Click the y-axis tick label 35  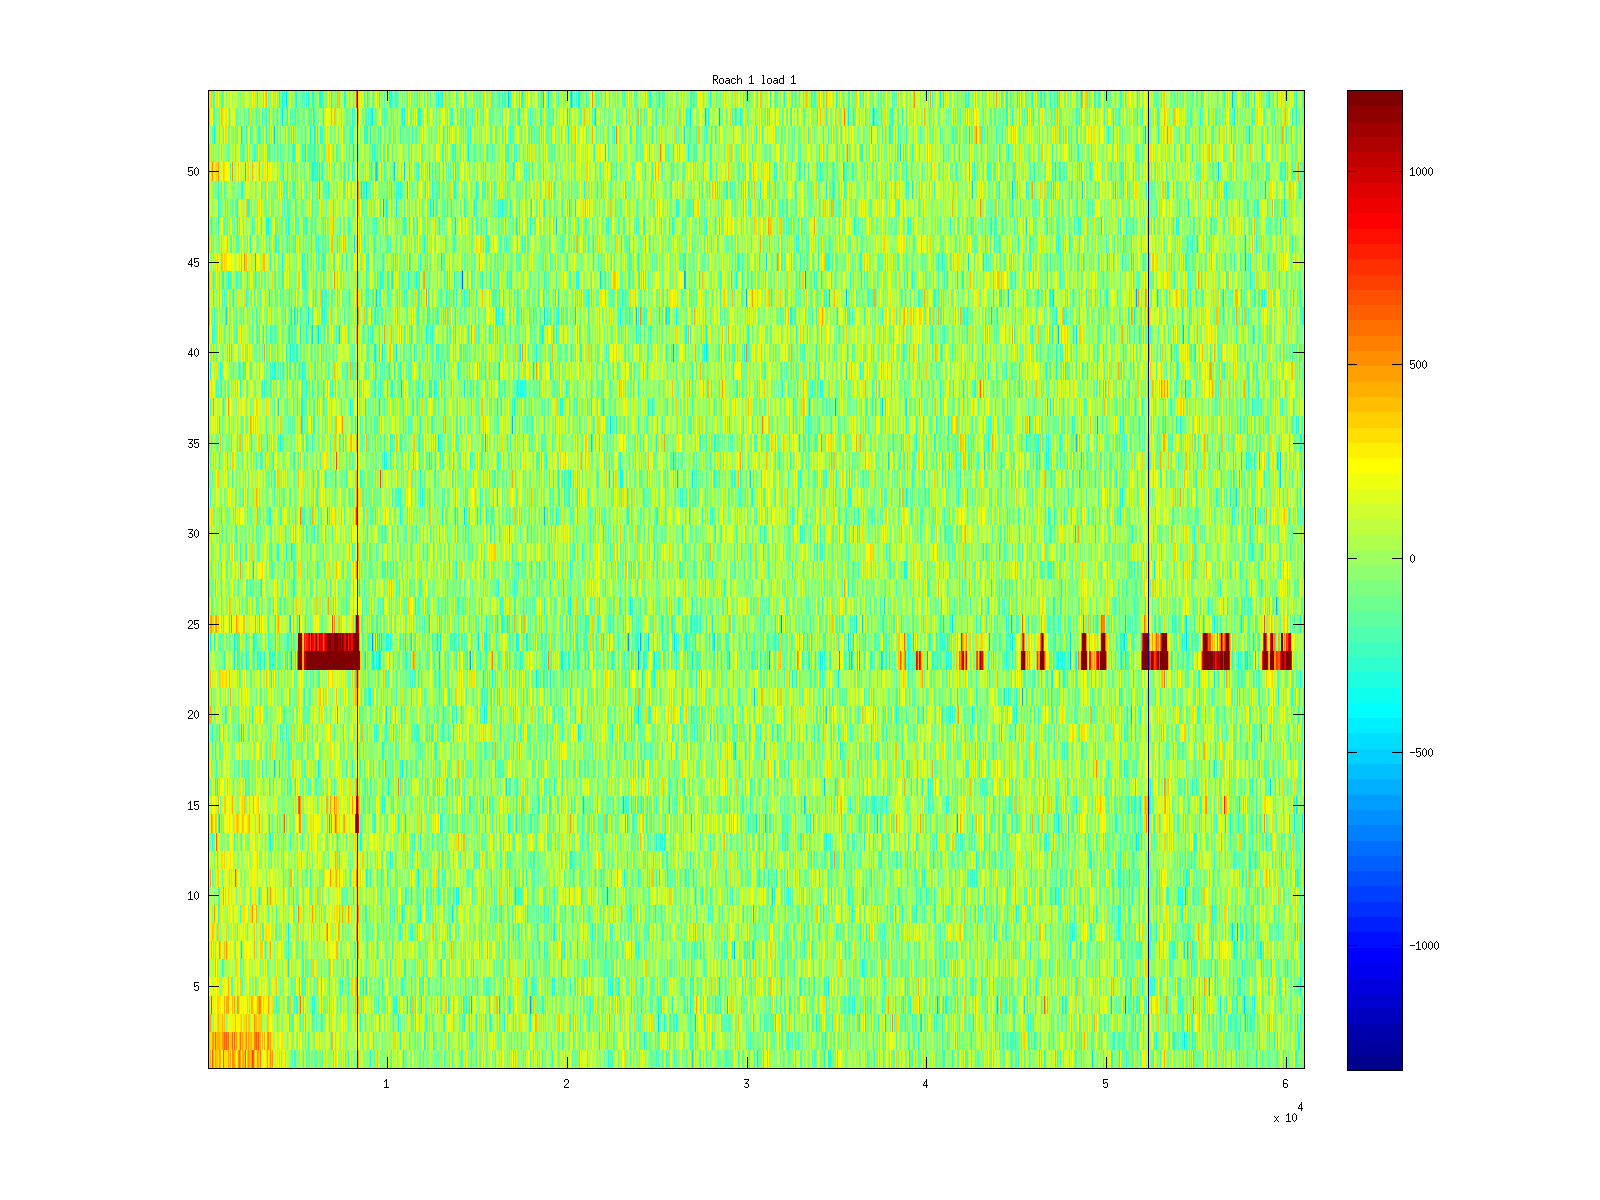193,444
